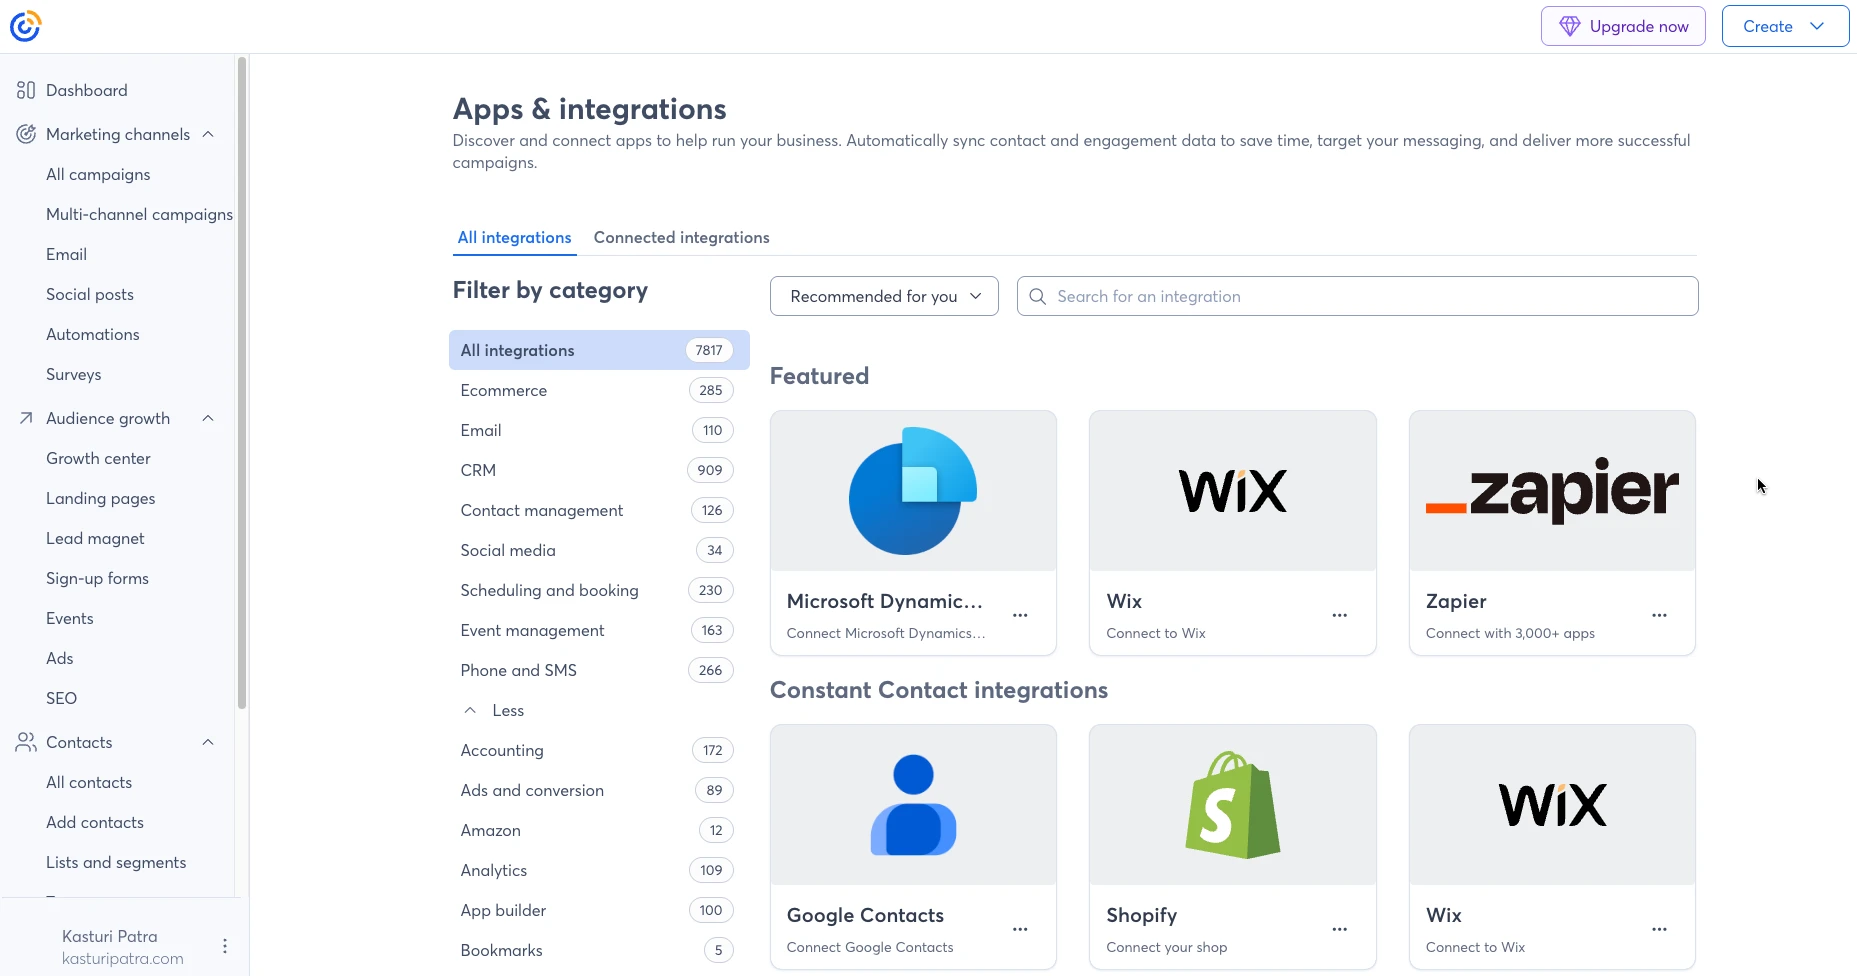Open the Zapier card options menu
Viewport: 1857px width, 976px height.
1659,615
